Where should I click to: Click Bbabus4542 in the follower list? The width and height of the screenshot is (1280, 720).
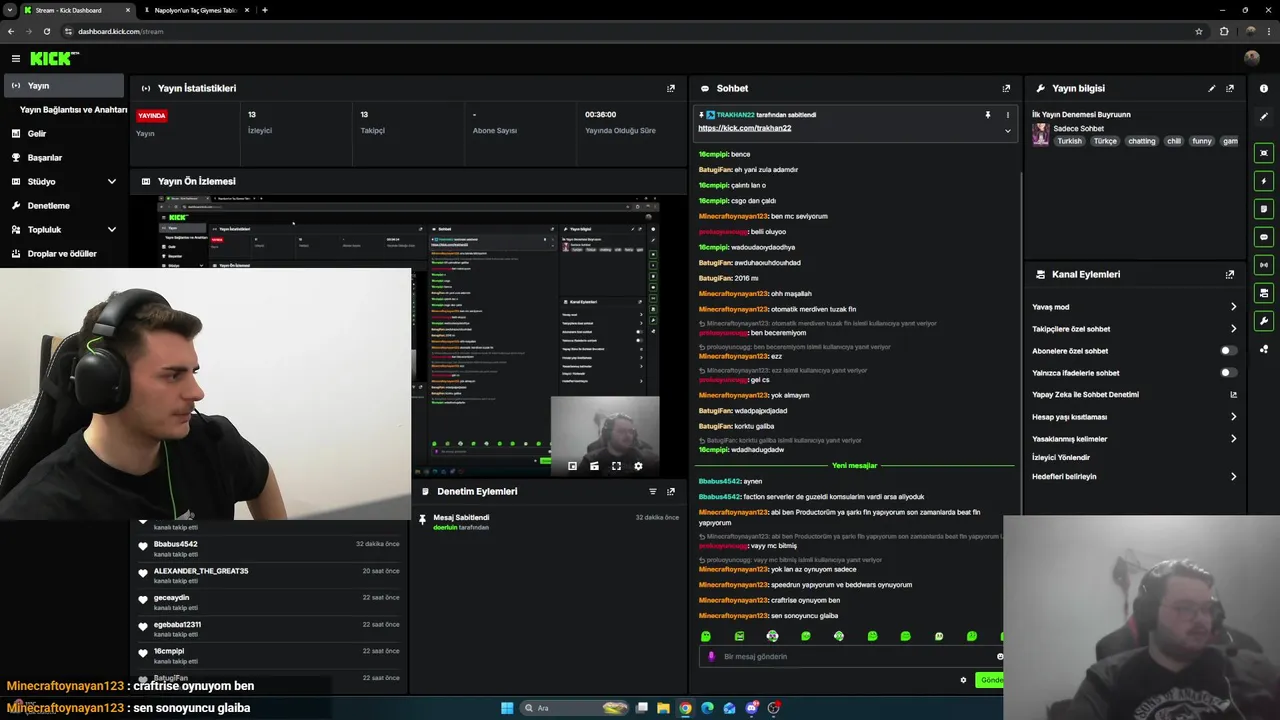[x=176, y=544]
